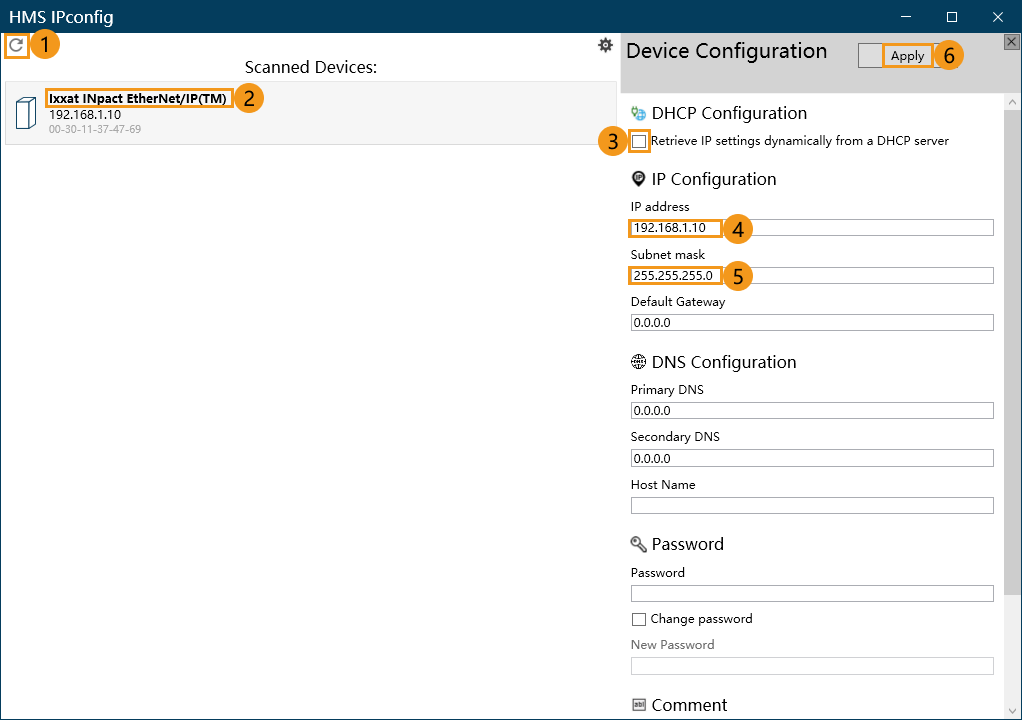Tick the Change password checkbox
Image resolution: width=1022 pixels, height=720 pixels.
(x=639, y=619)
